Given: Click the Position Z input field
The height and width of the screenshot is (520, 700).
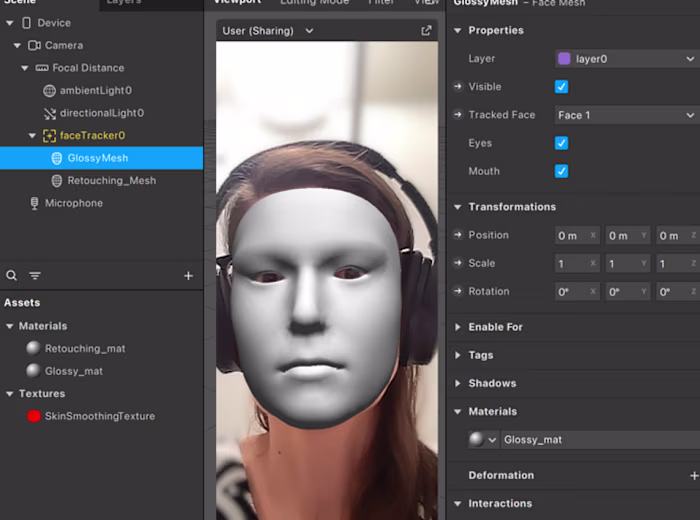Looking at the screenshot, I should [x=678, y=235].
